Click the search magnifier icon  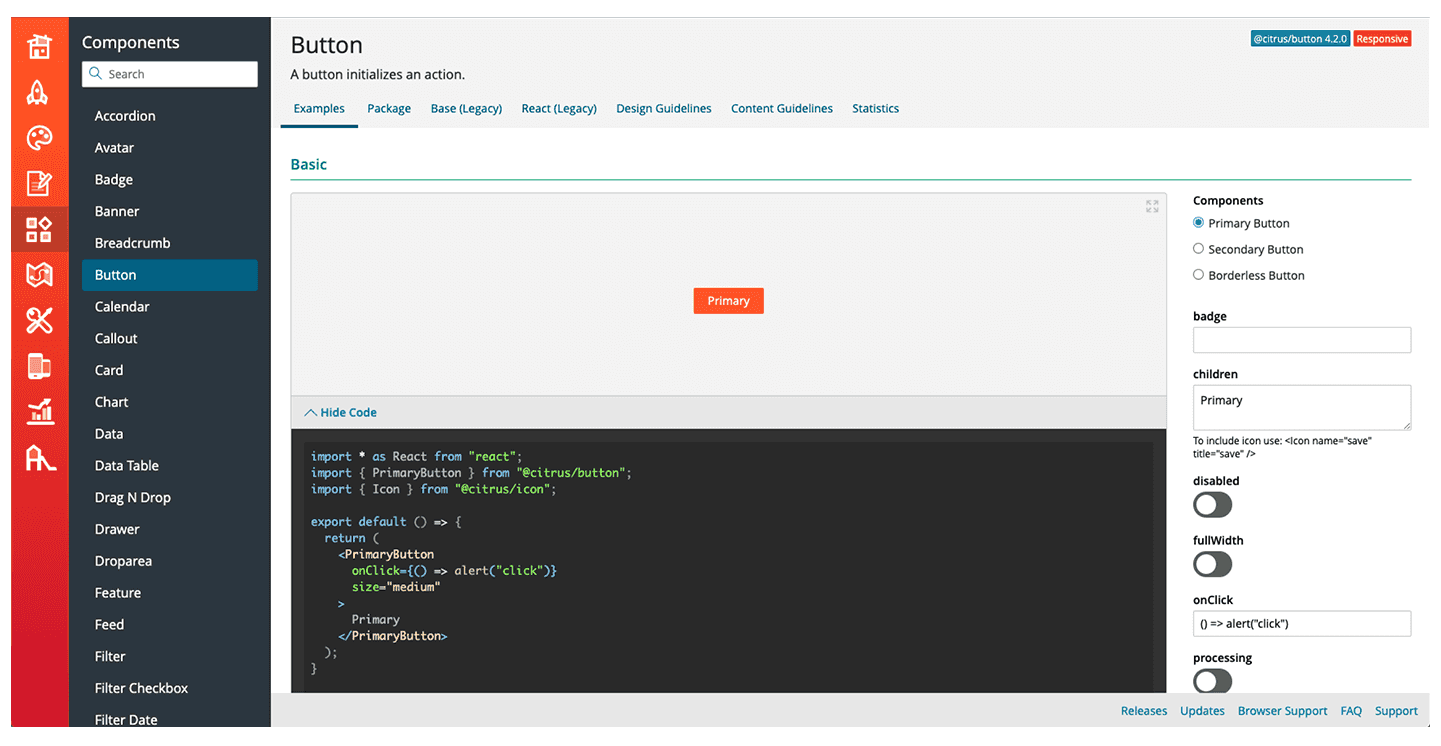pos(96,73)
